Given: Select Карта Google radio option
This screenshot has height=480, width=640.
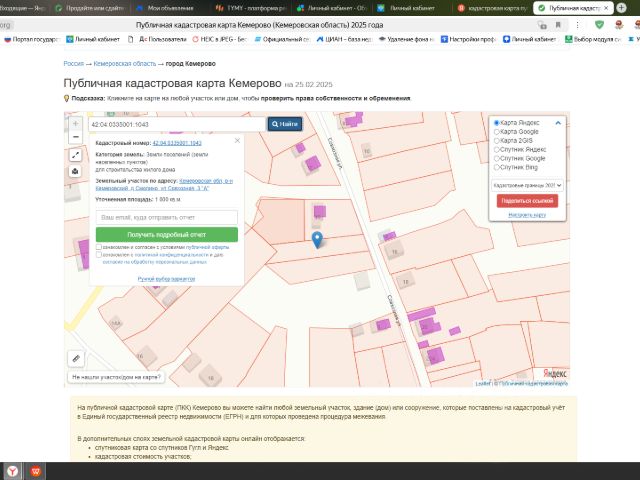Looking at the screenshot, I should (x=497, y=132).
